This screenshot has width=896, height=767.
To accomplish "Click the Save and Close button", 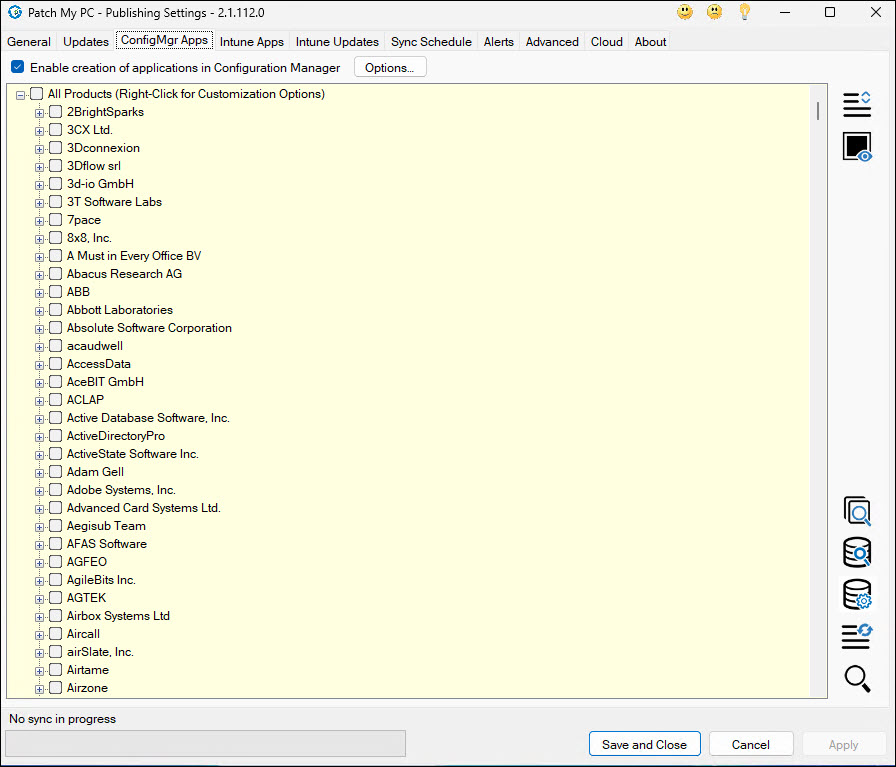I will click(x=644, y=744).
